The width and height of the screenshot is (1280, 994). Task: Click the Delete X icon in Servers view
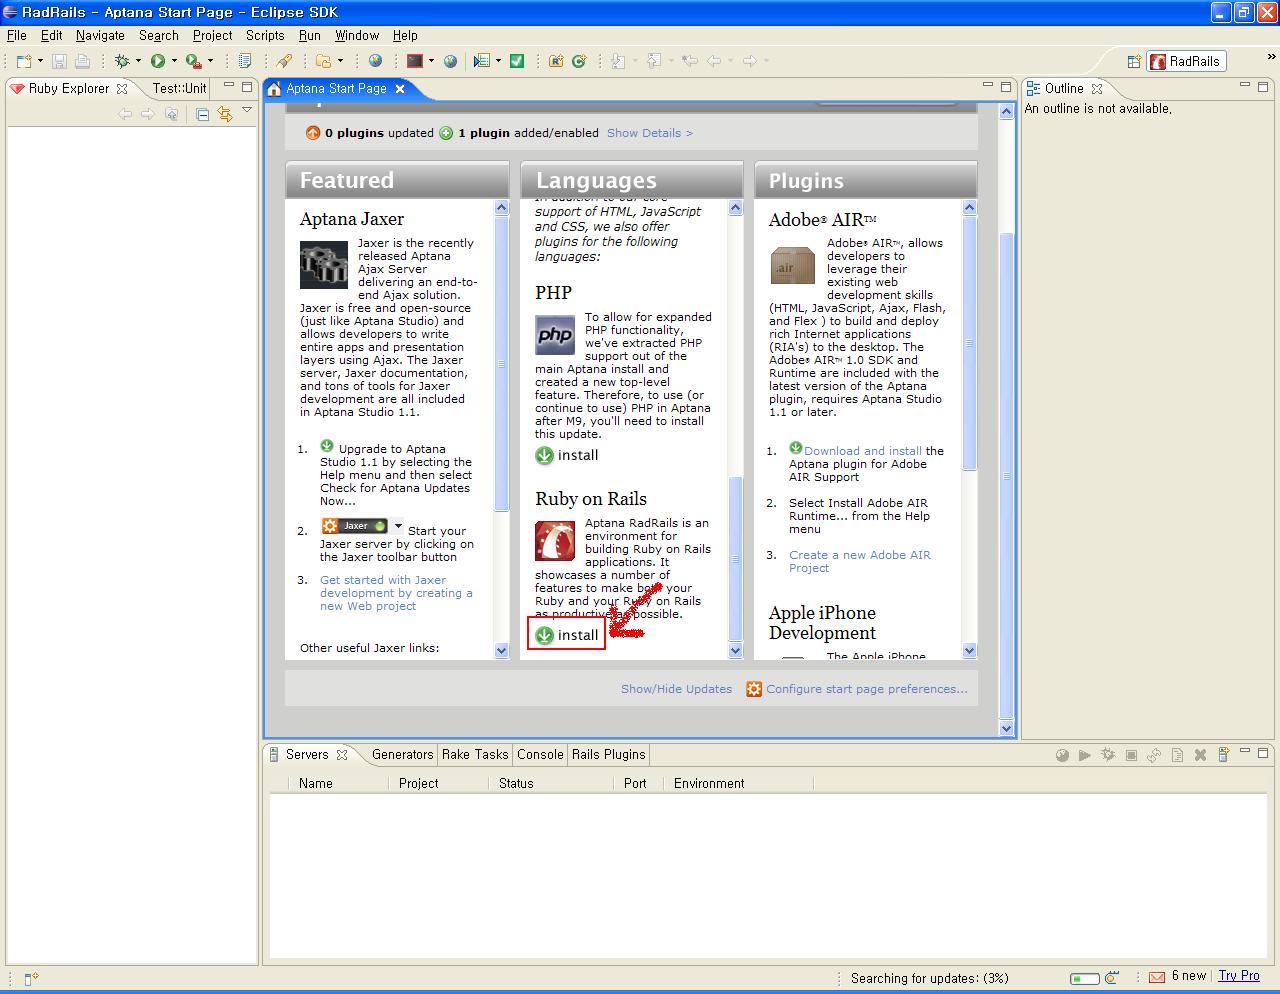click(1200, 755)
